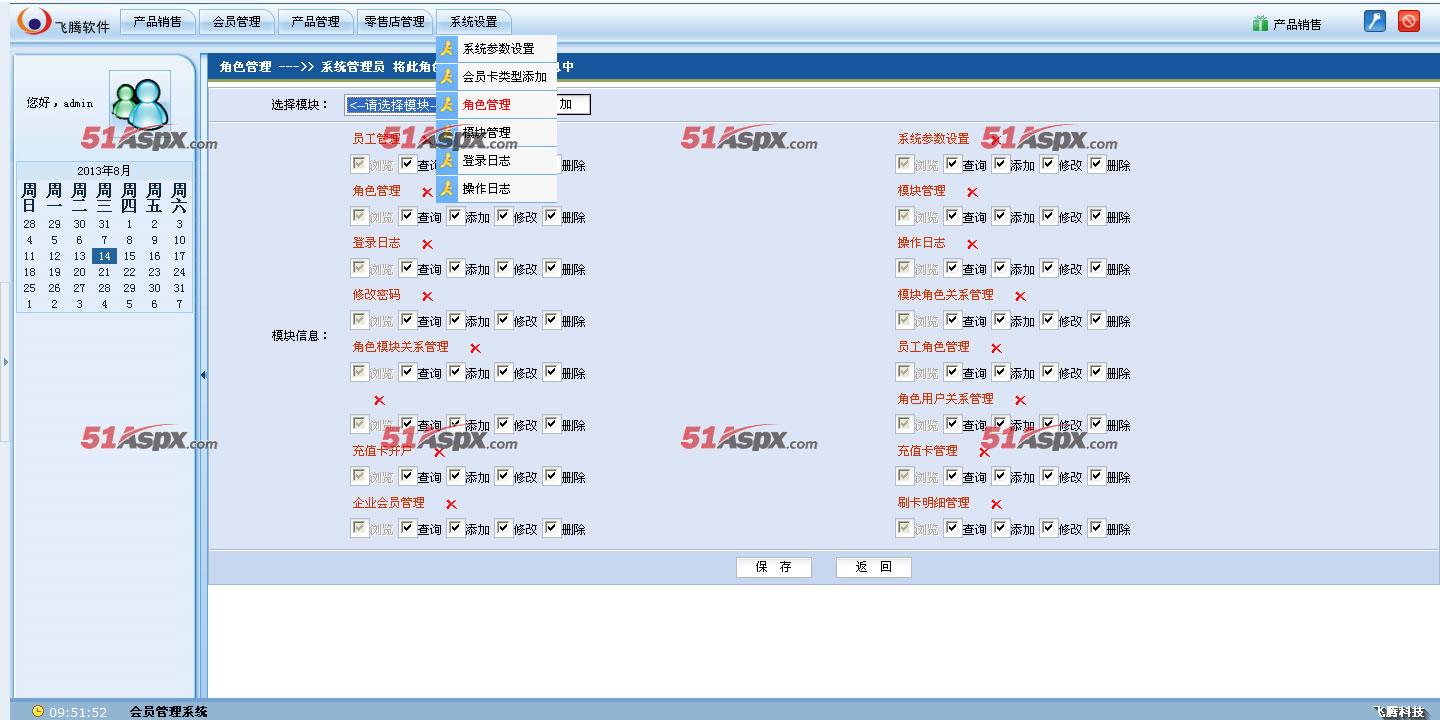Collapse the left sidebar with the arrow handle
Image resolution: width=1440 pixels, height=720 pixels.
pos(203,375)
